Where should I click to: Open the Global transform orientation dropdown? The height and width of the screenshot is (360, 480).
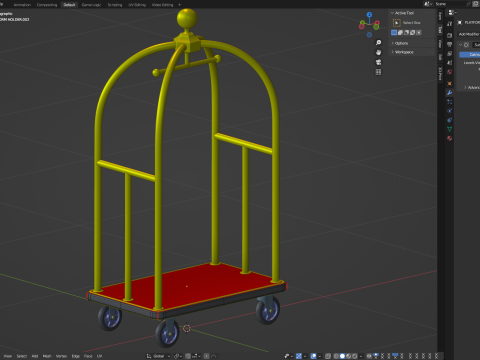[x=159, y=356]
